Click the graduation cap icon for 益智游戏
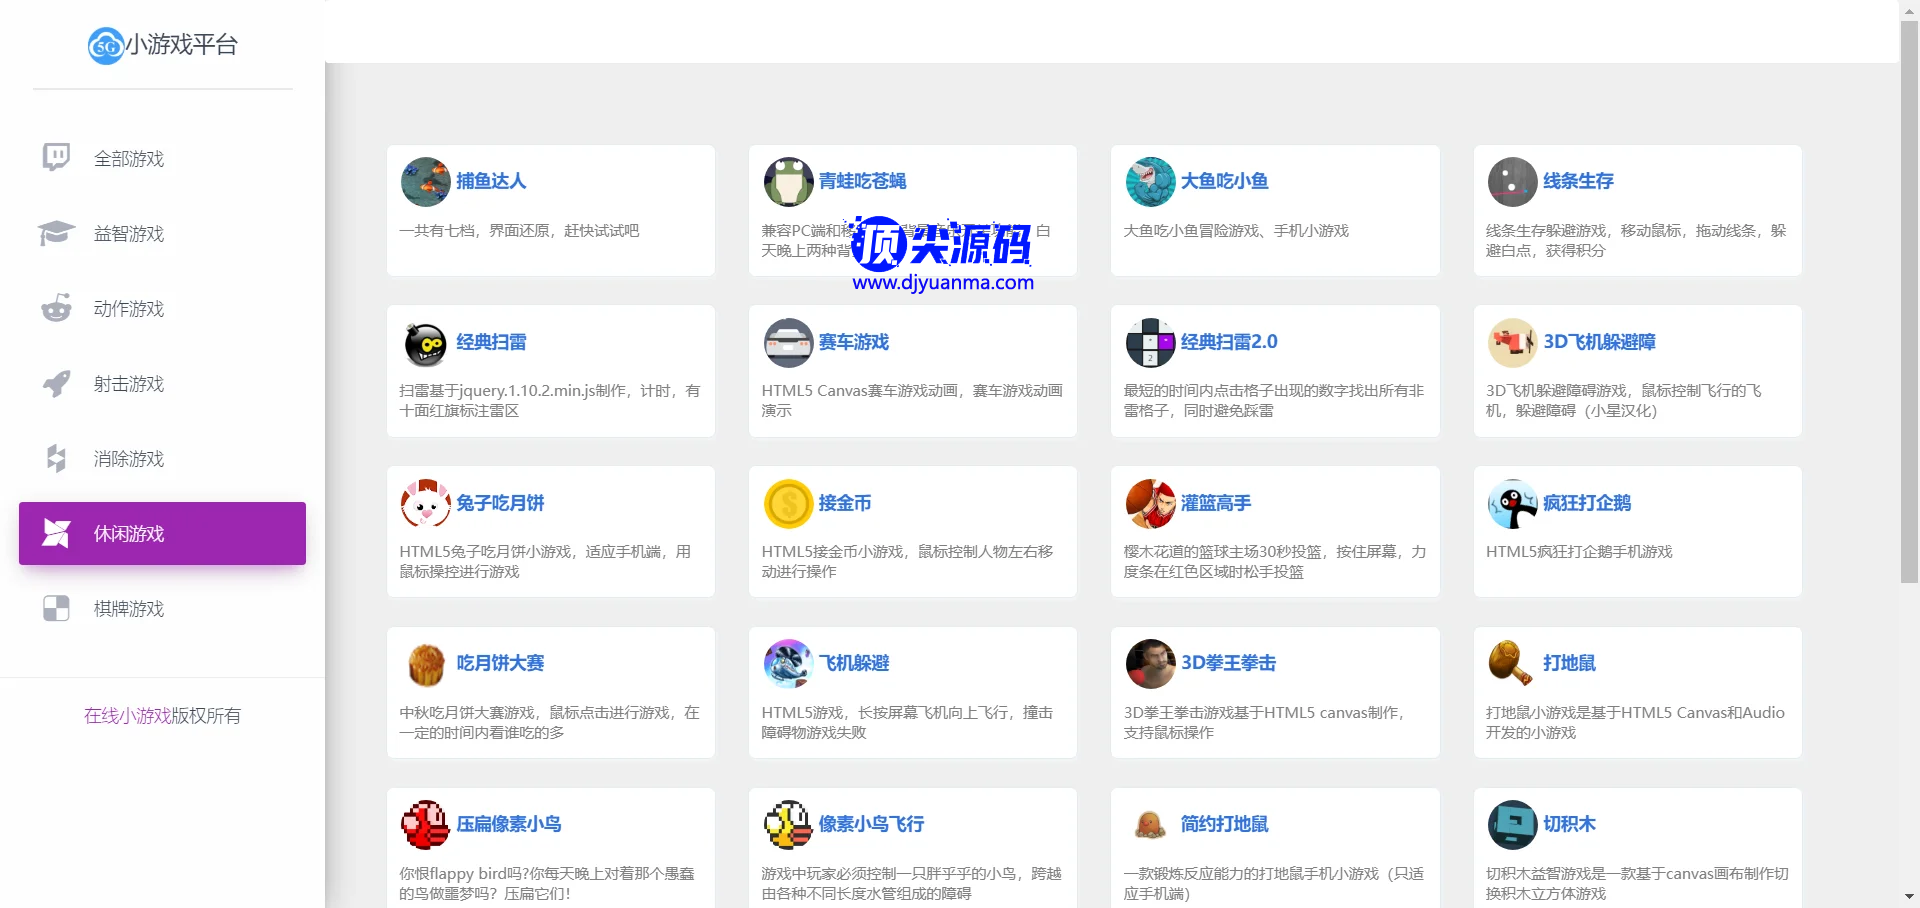The width and height of the screenshot is (1920, 908). [x=56, y=233]
